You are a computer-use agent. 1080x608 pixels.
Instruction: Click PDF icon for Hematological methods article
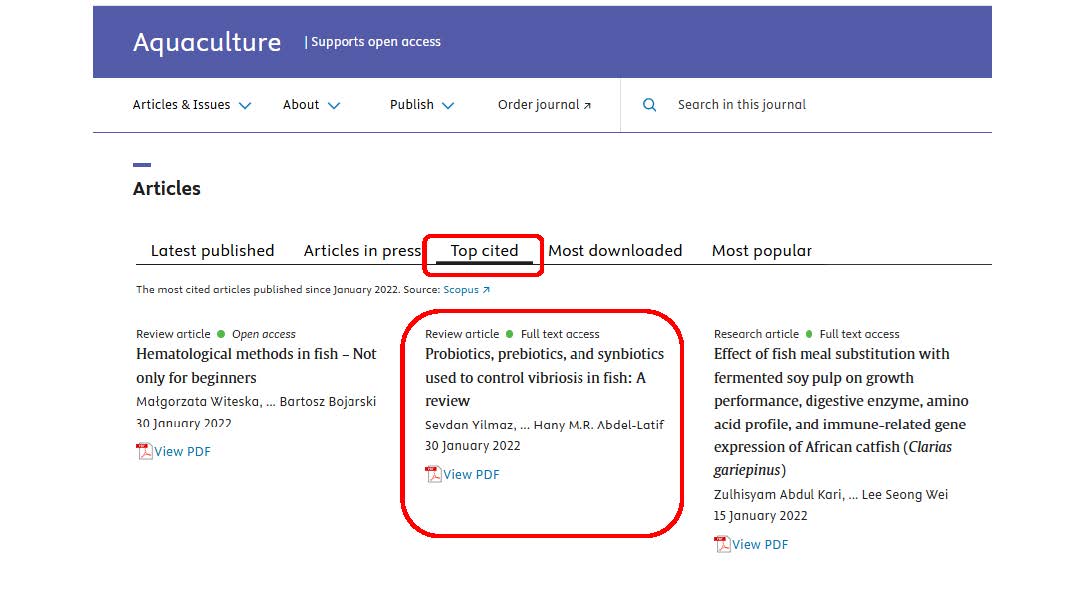click(144, 451)
